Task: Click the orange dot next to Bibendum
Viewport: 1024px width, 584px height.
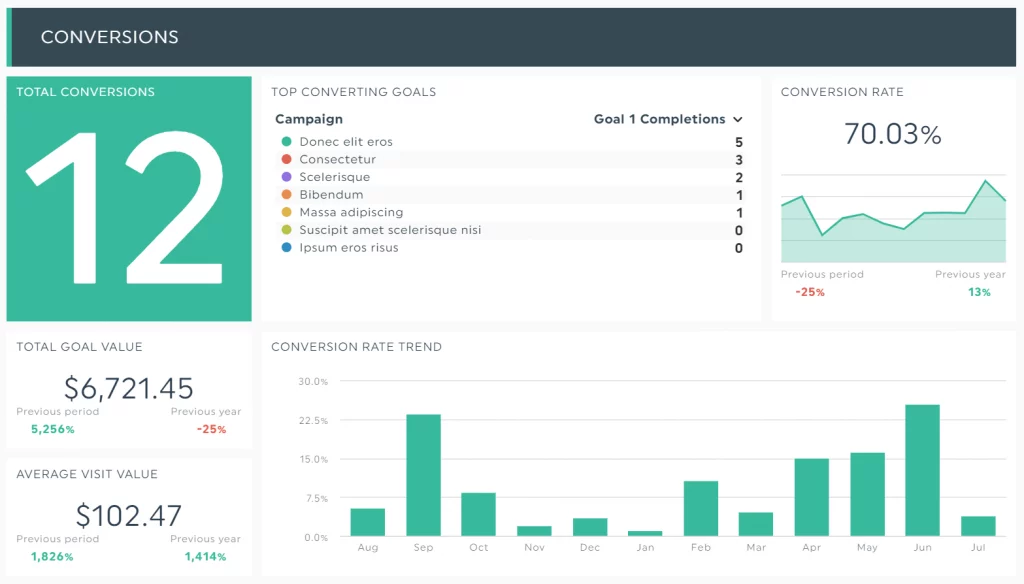Action: click(x=285, y=194)
